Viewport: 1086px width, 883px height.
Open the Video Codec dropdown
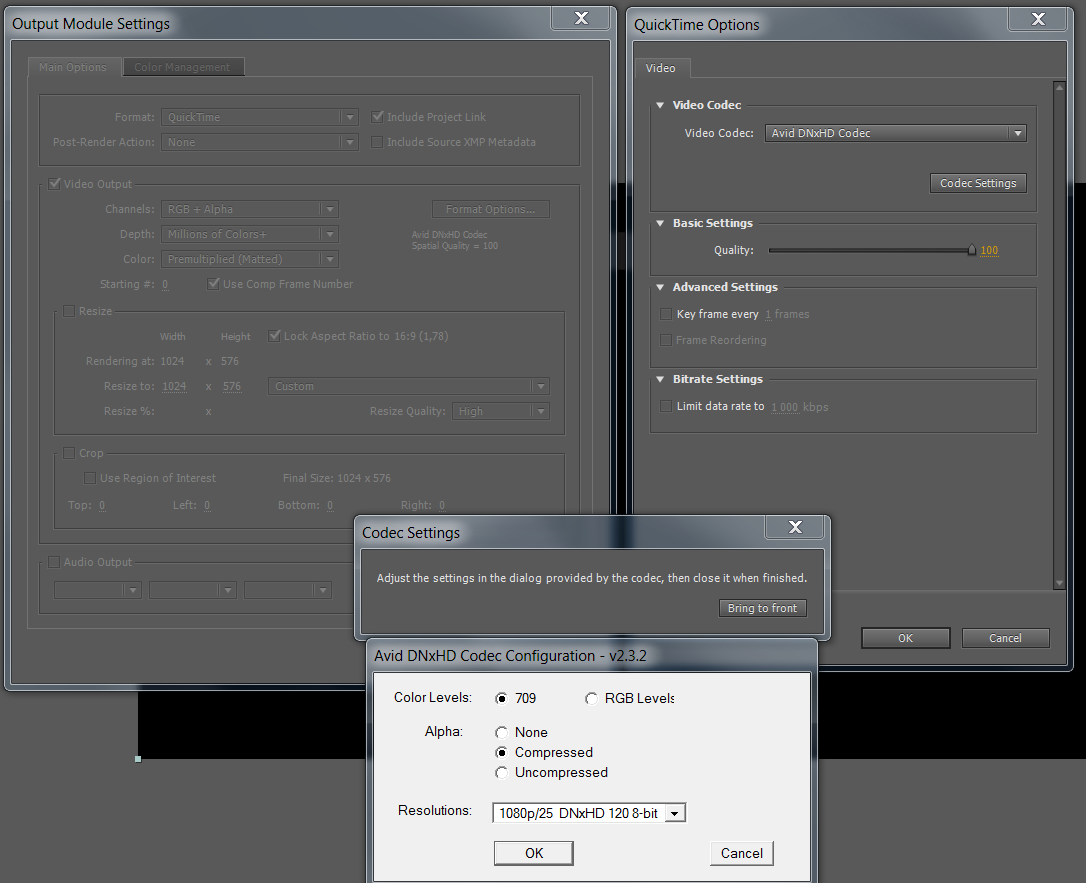coord(1017,133)
